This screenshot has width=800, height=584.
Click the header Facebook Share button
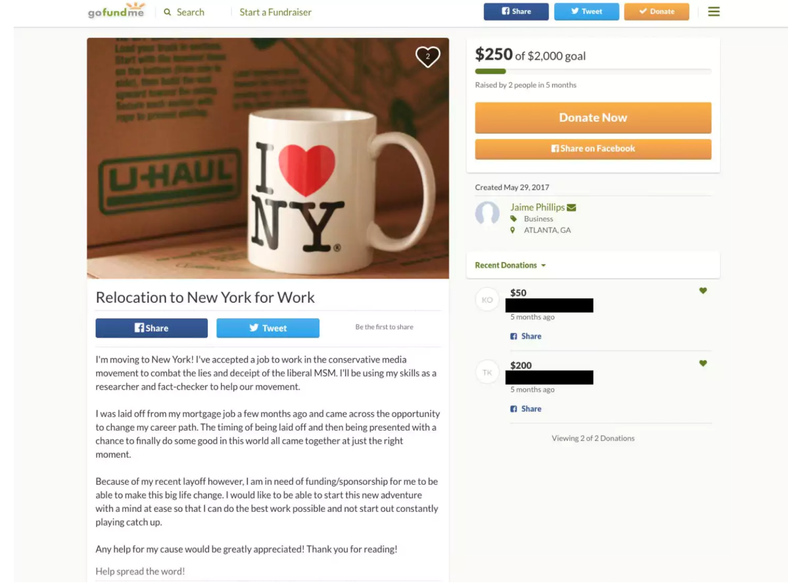click(x=516, y=11)
